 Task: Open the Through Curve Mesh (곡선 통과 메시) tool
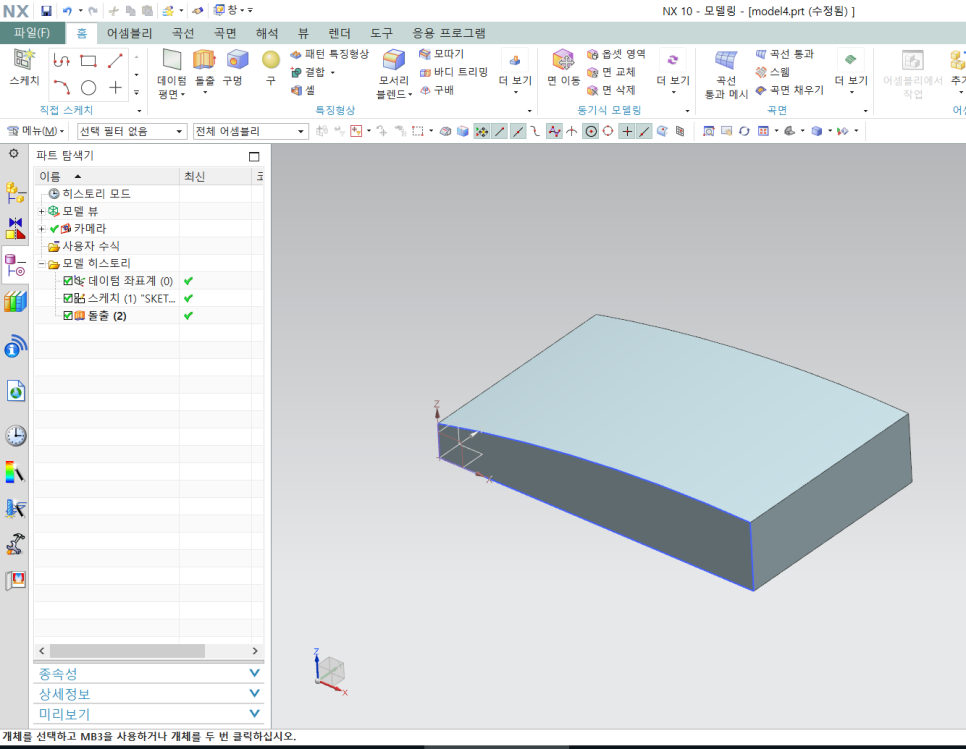tap(726, 73)
